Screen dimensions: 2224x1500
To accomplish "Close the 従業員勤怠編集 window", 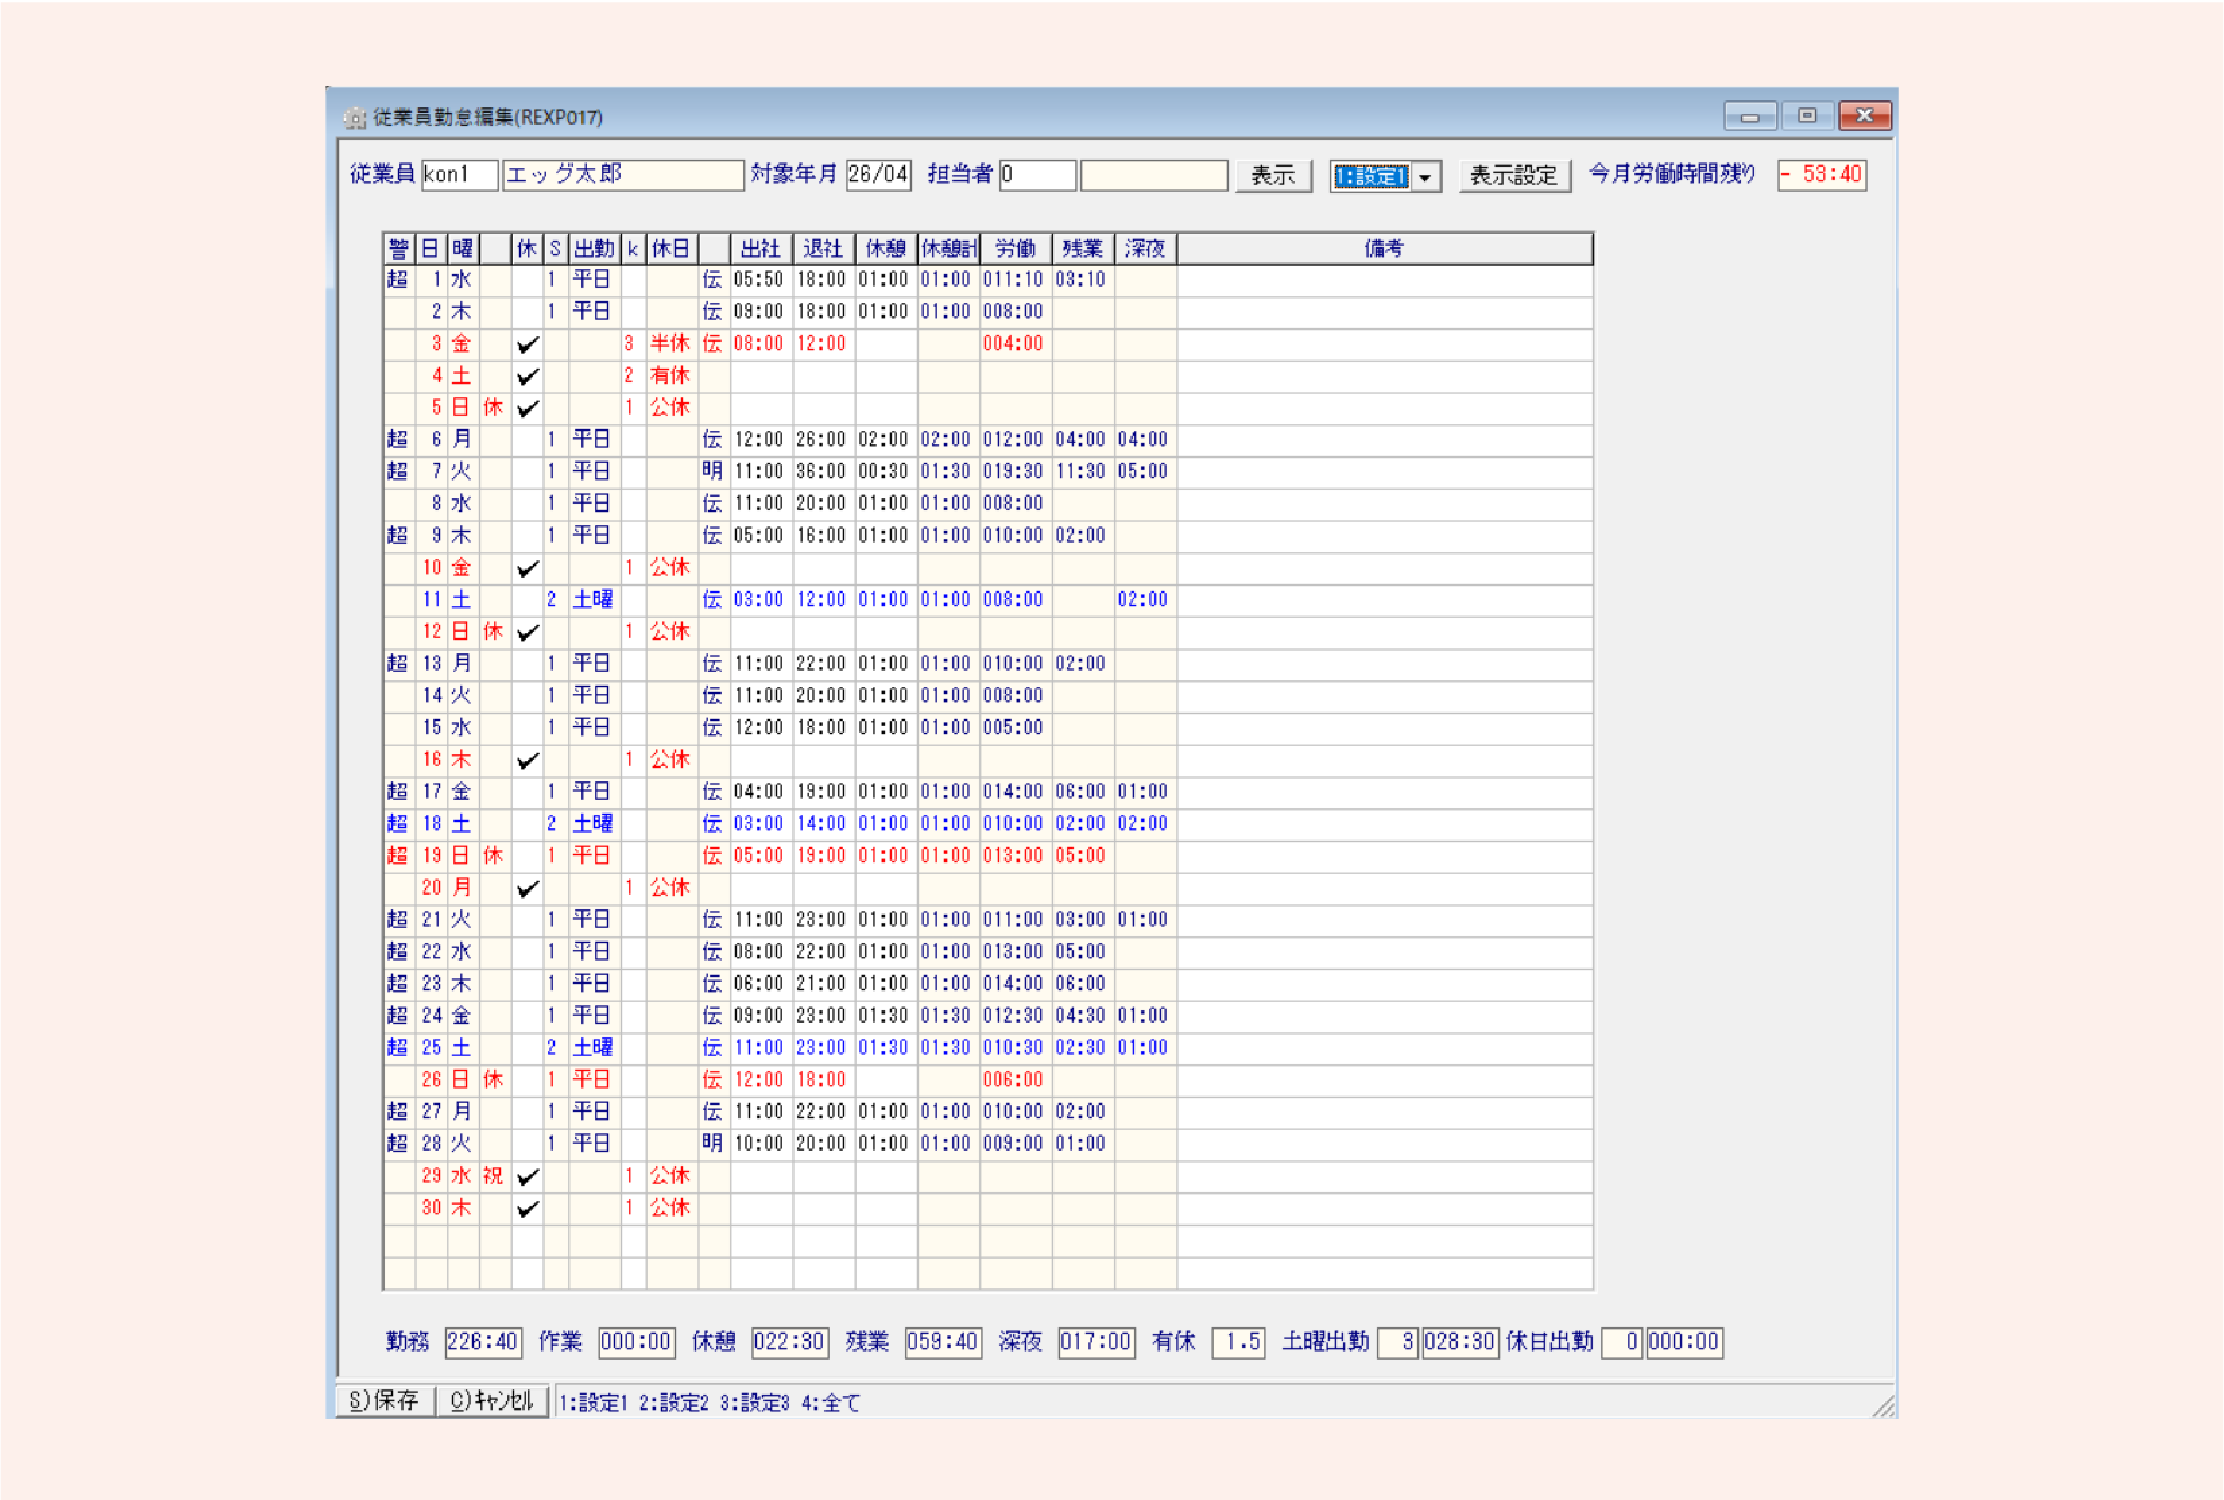I will click(x=1865, y=116).
